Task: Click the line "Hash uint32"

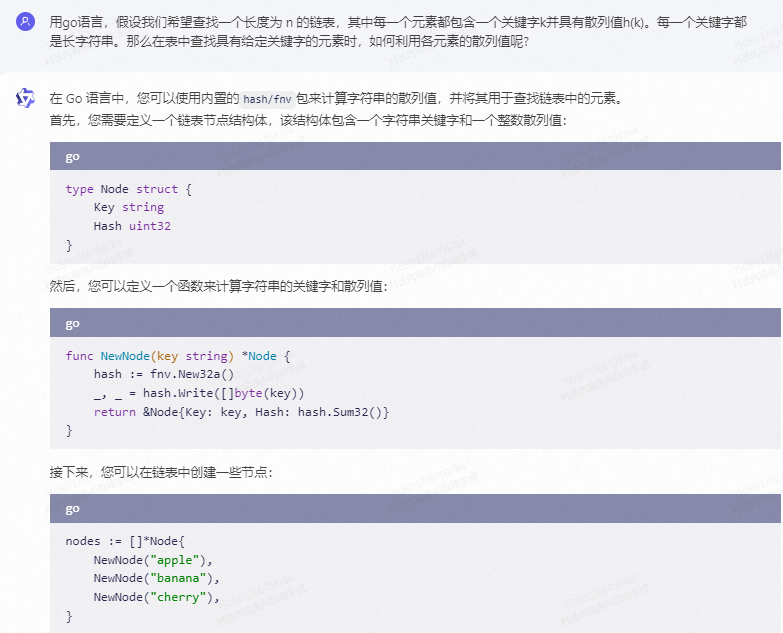Action: tap(132, 226)
